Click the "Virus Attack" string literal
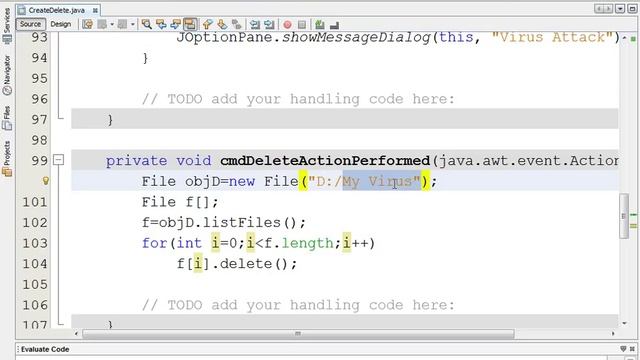 552,38
